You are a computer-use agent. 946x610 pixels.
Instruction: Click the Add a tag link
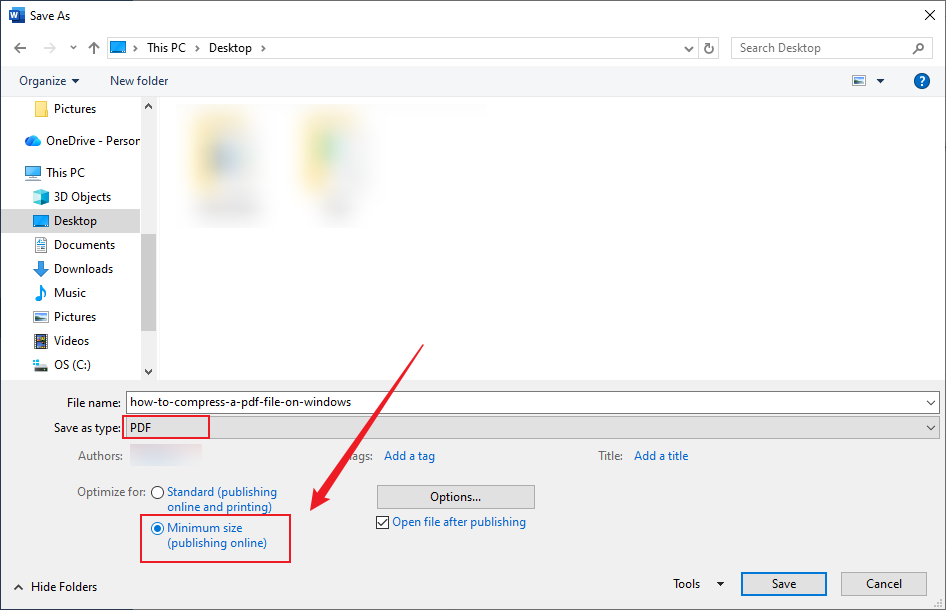409,455
